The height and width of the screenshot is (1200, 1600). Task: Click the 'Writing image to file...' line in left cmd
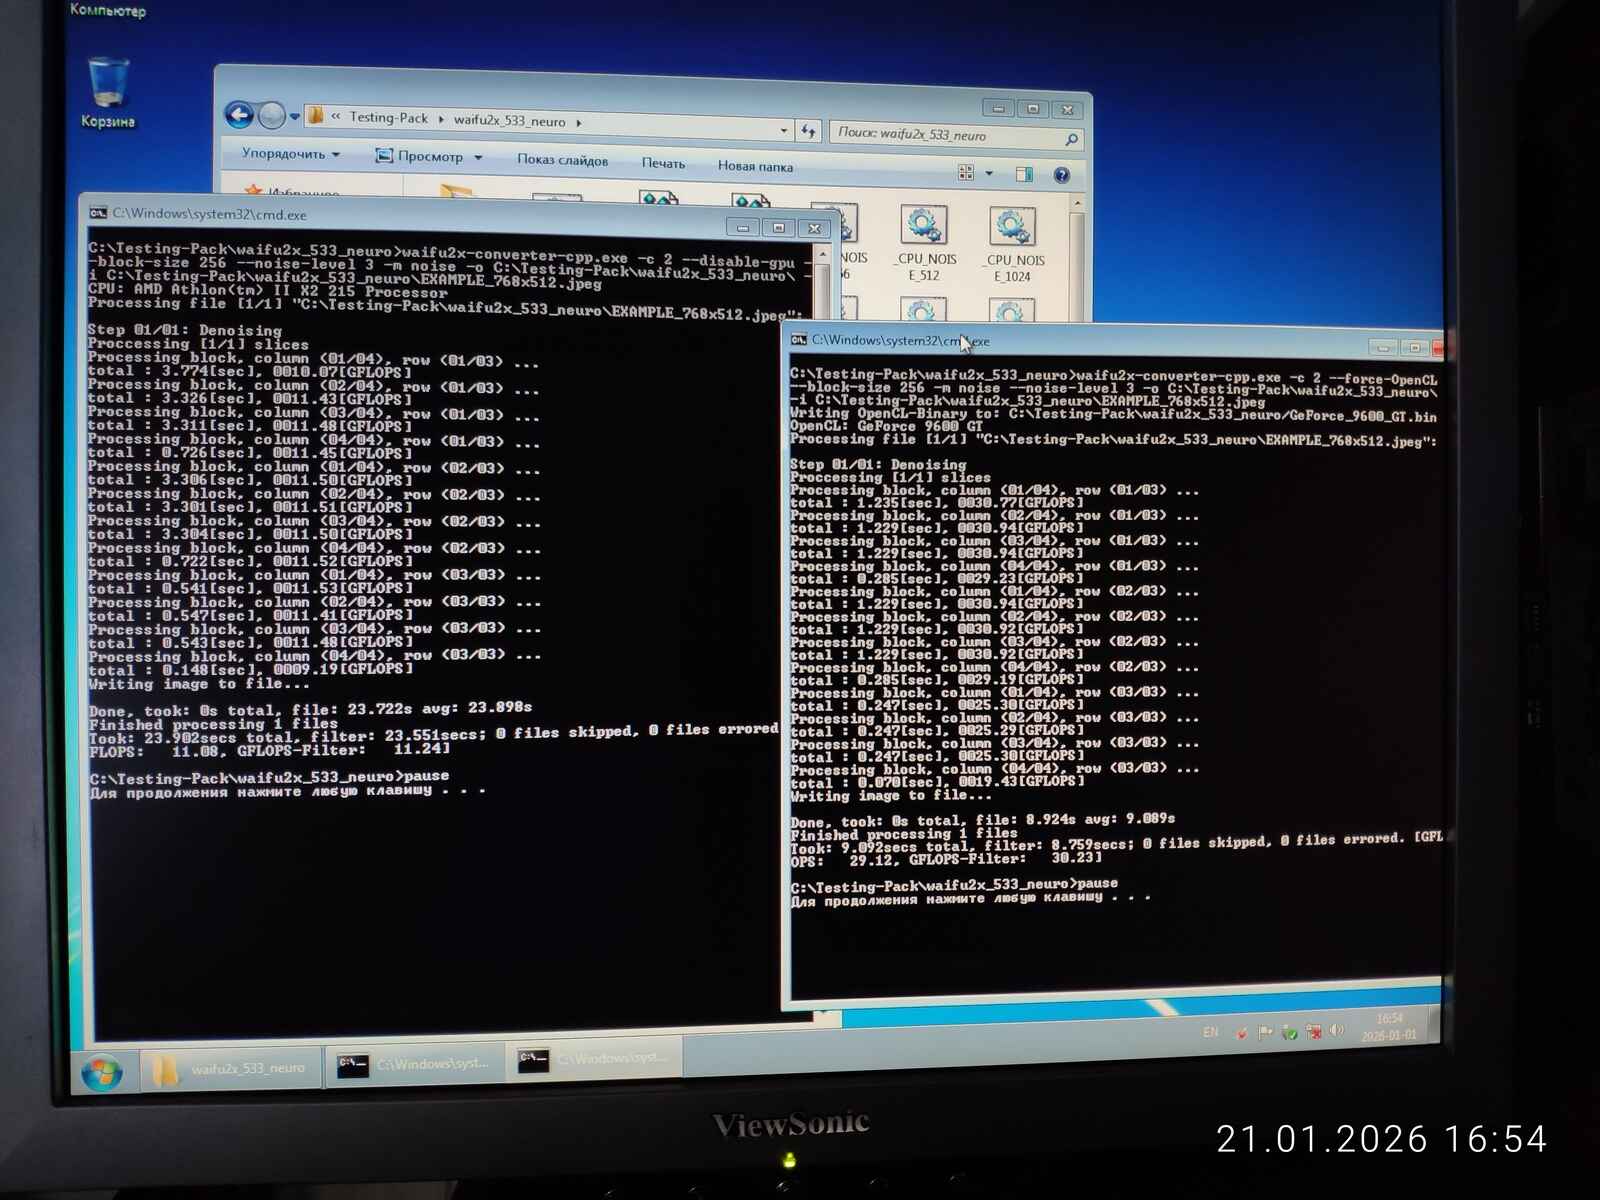199,685
